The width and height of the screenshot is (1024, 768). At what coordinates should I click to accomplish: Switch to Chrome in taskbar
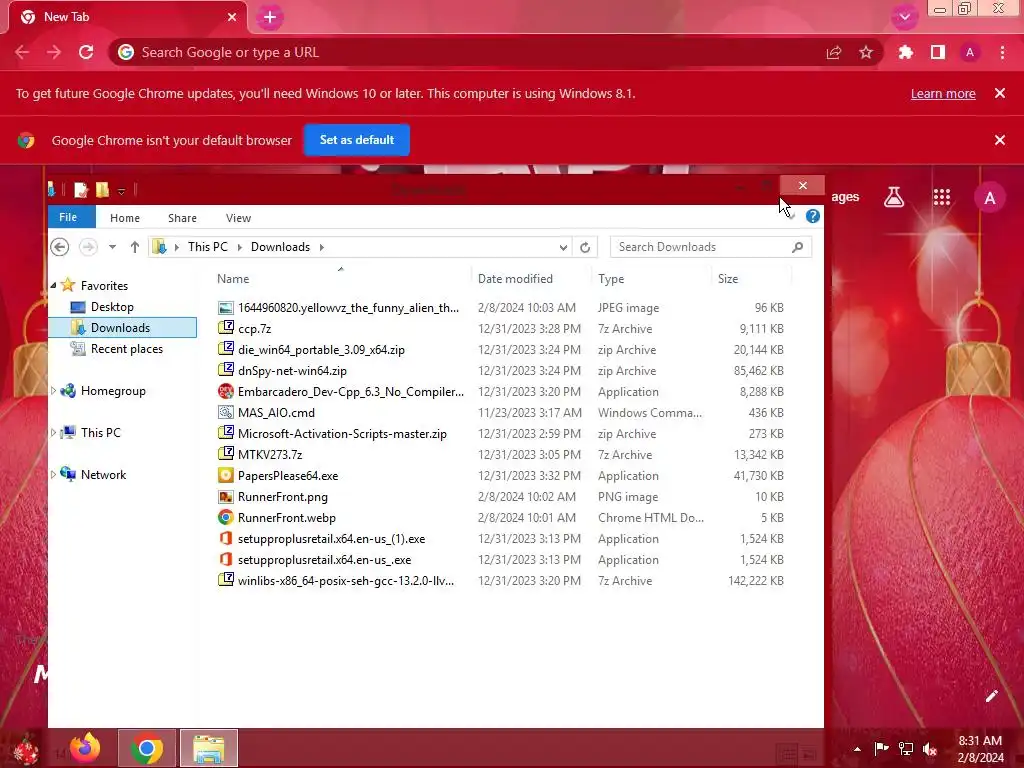(147, 748)
